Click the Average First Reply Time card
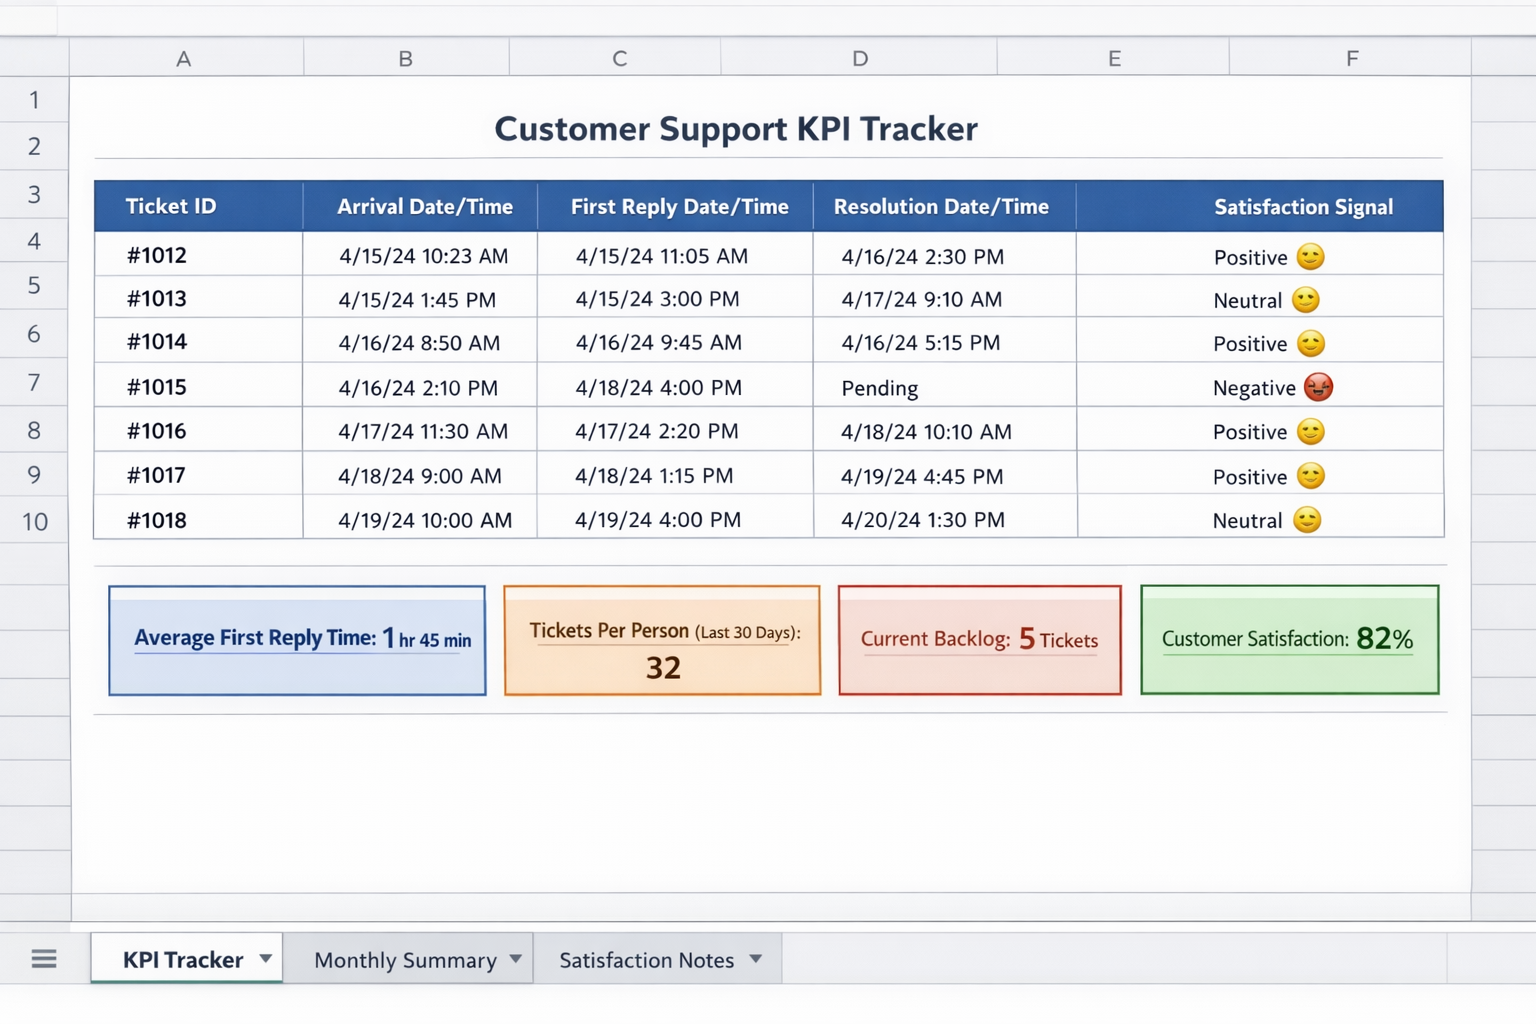1536x1024 pixels. pyautogui.click(x=297, y=640)
